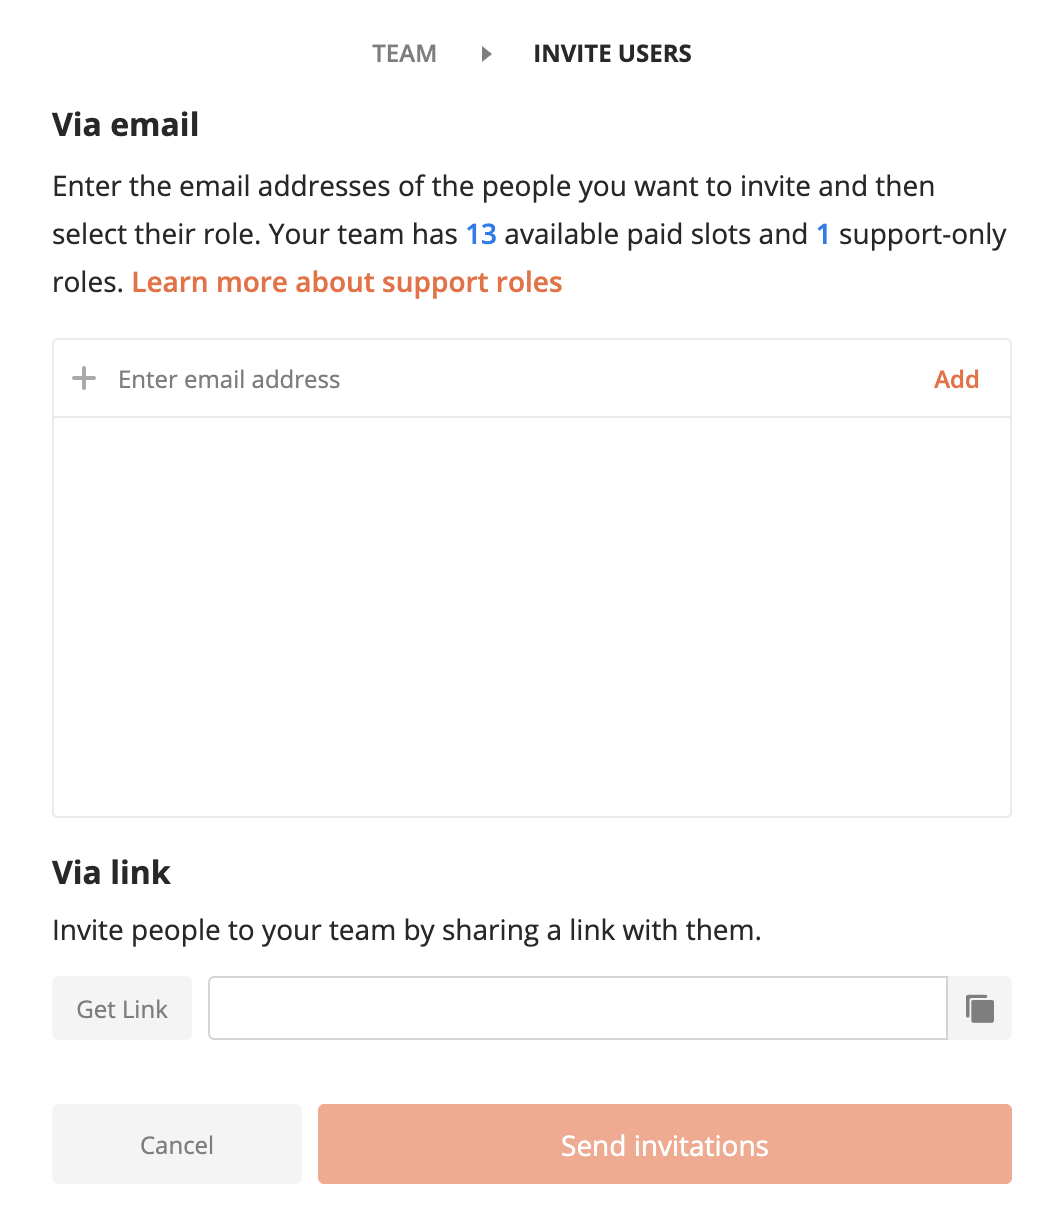Click the Via link heading
The image size is (1062, 1228).
(x=112, y=873)
